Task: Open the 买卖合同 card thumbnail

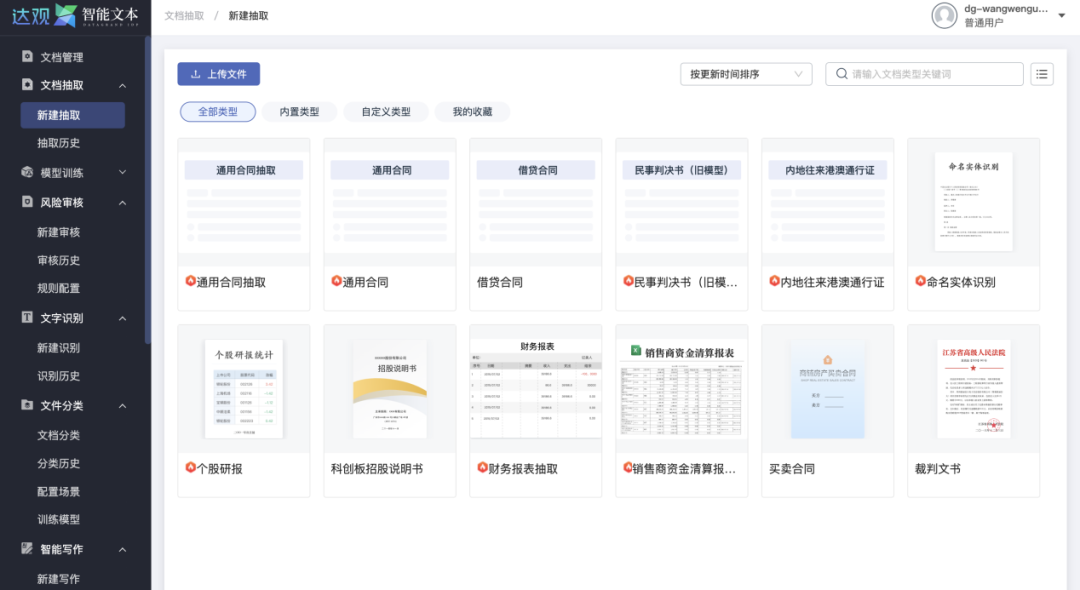Action: point(827,389)
